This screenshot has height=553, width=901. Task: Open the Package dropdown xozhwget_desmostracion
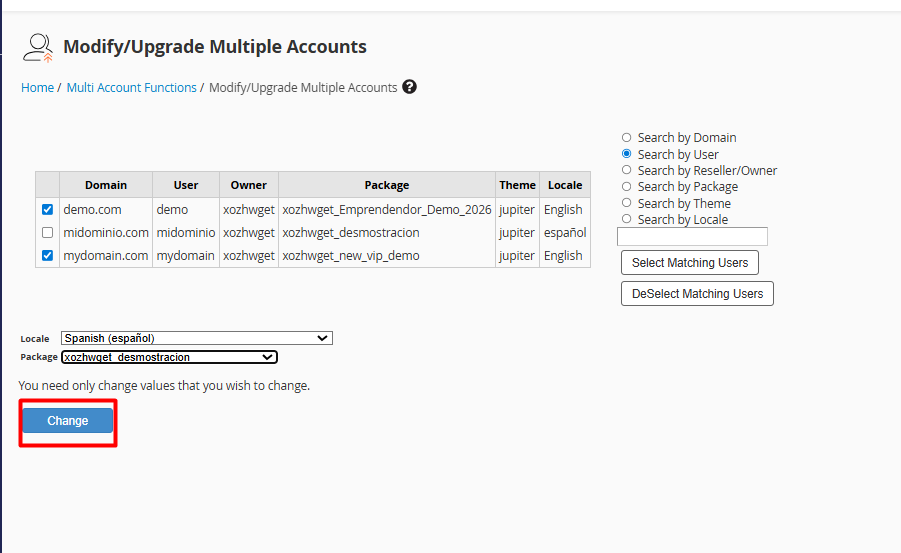(x=170, y=357)
